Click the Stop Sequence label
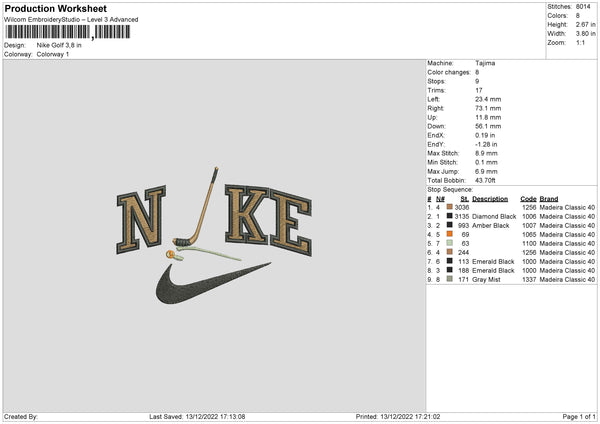Image resolution: width=600 pixels, height=424 pixels. point(450,189)
